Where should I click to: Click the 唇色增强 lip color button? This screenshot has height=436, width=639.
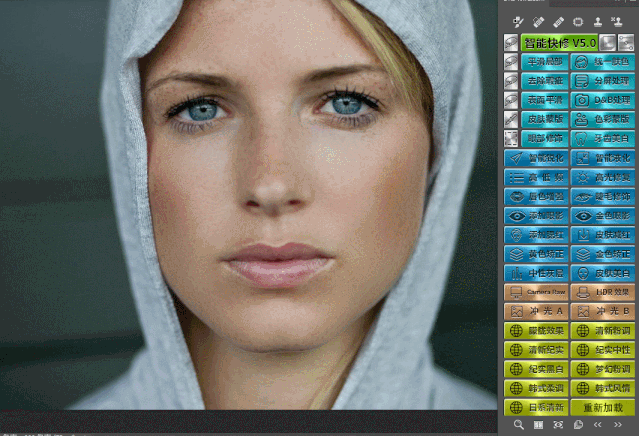point(536,196)
